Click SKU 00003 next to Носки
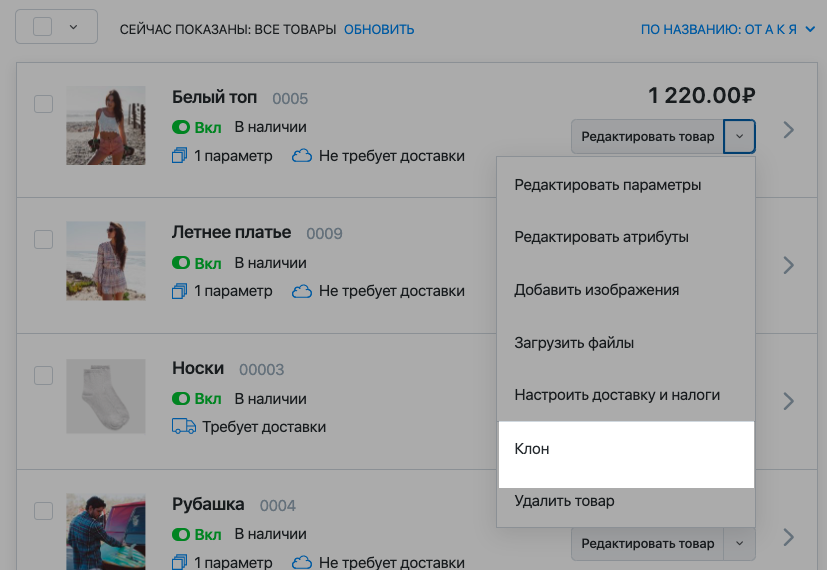This screenshot has width=827, height=570. point(262,370)
